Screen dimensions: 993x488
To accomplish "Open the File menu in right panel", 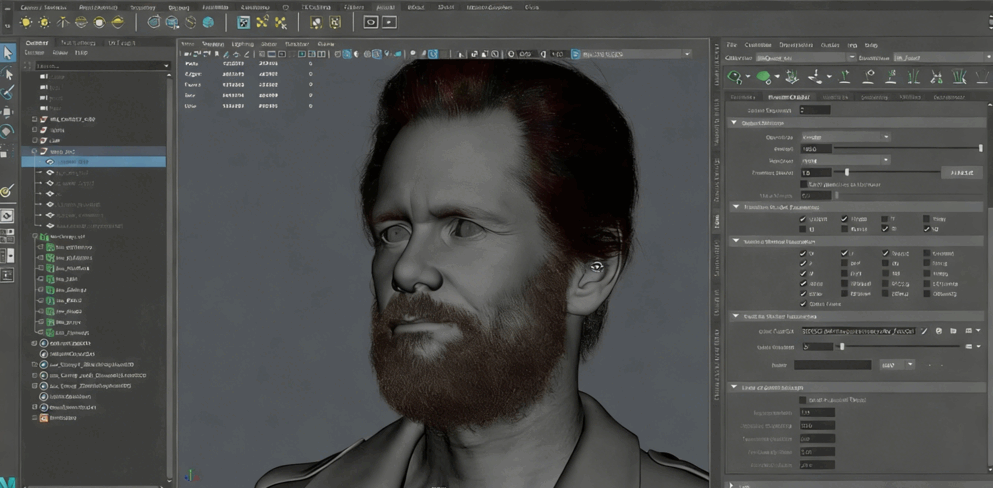I will pos(732,45).
